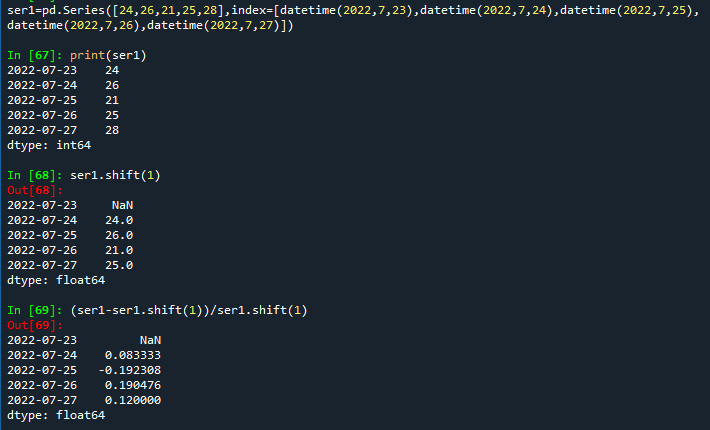
Task: Click the dtype: int64 output line
Action: point(48,145)
